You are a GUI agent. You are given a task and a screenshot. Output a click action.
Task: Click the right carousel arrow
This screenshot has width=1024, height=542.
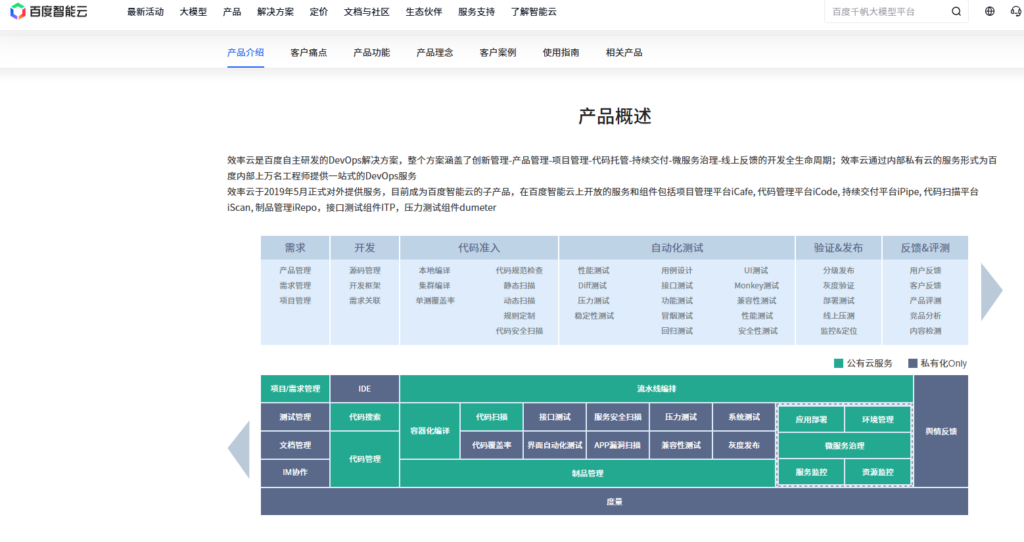[x=991, y=291]
